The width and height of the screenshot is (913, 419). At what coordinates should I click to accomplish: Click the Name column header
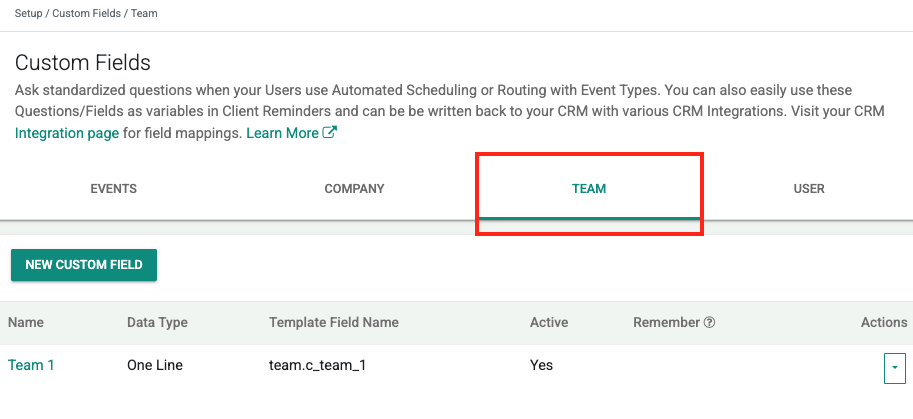point(26,322)
